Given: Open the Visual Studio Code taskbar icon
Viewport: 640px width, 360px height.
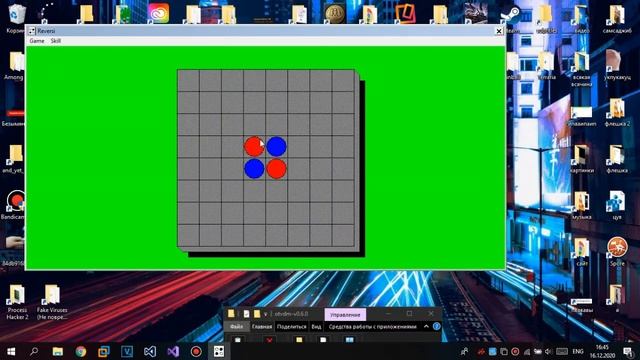Looking at the screenshot, I should point(150,351).
